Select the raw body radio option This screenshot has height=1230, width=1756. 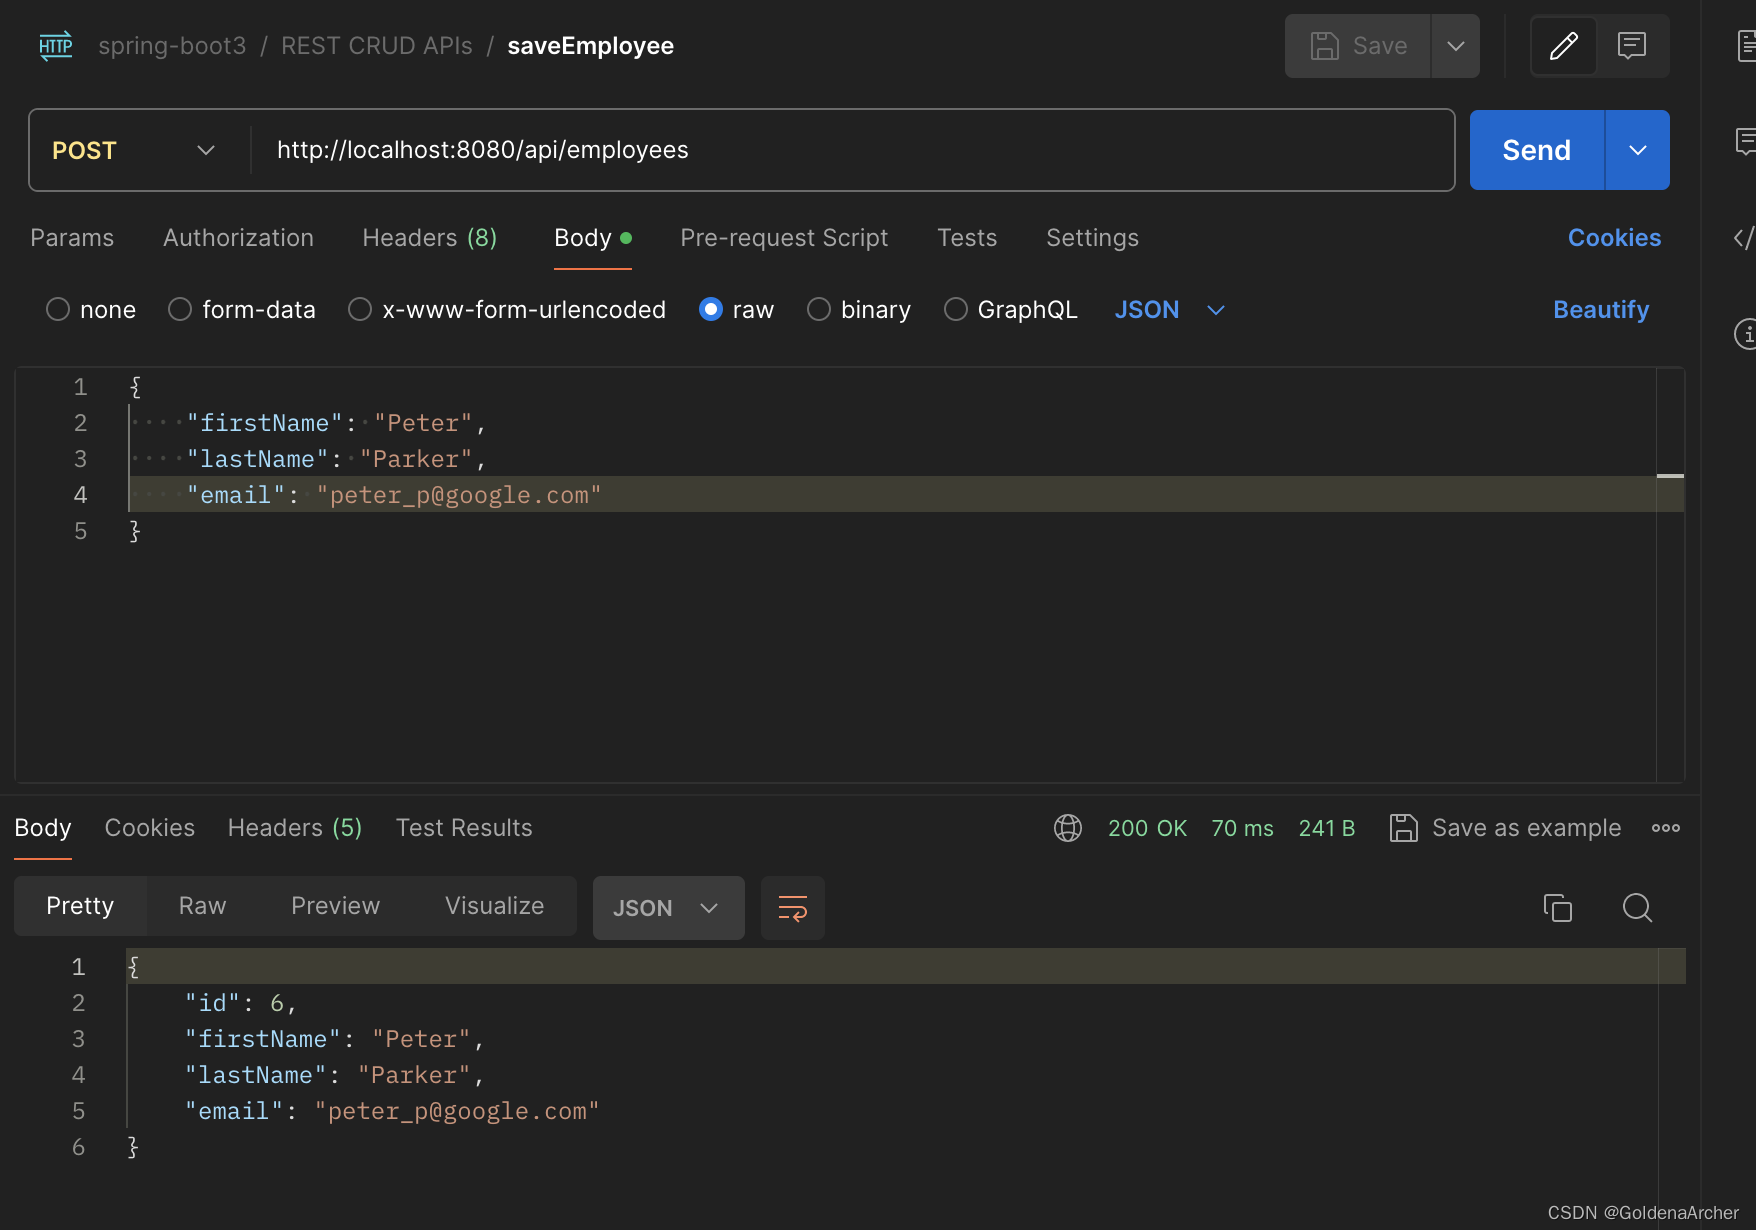711,310
